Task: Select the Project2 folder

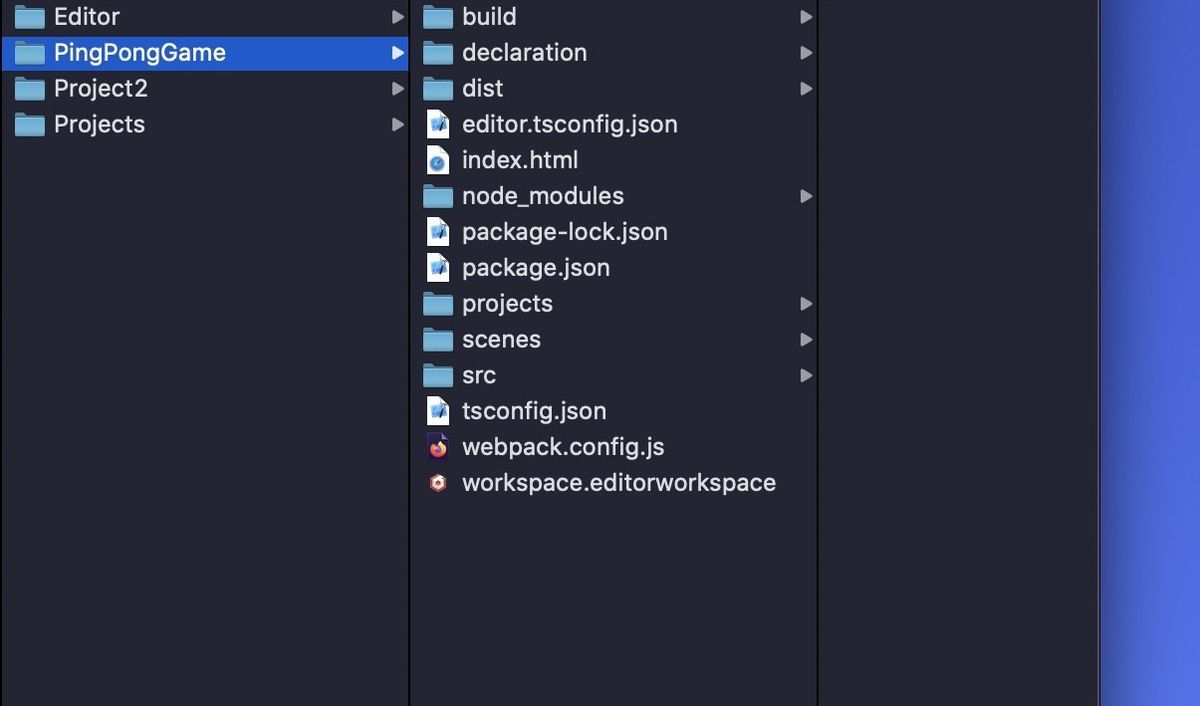Action: [100, 88]
